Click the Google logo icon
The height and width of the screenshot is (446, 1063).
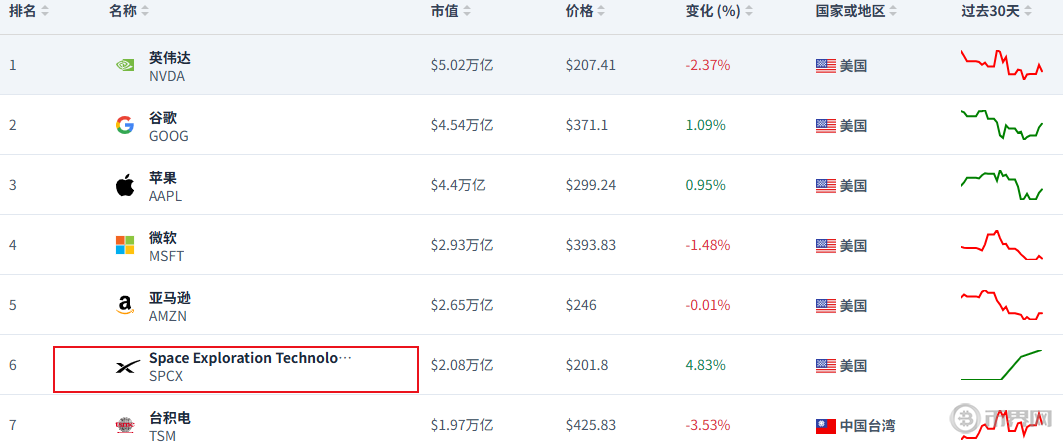tap(125, 125)
